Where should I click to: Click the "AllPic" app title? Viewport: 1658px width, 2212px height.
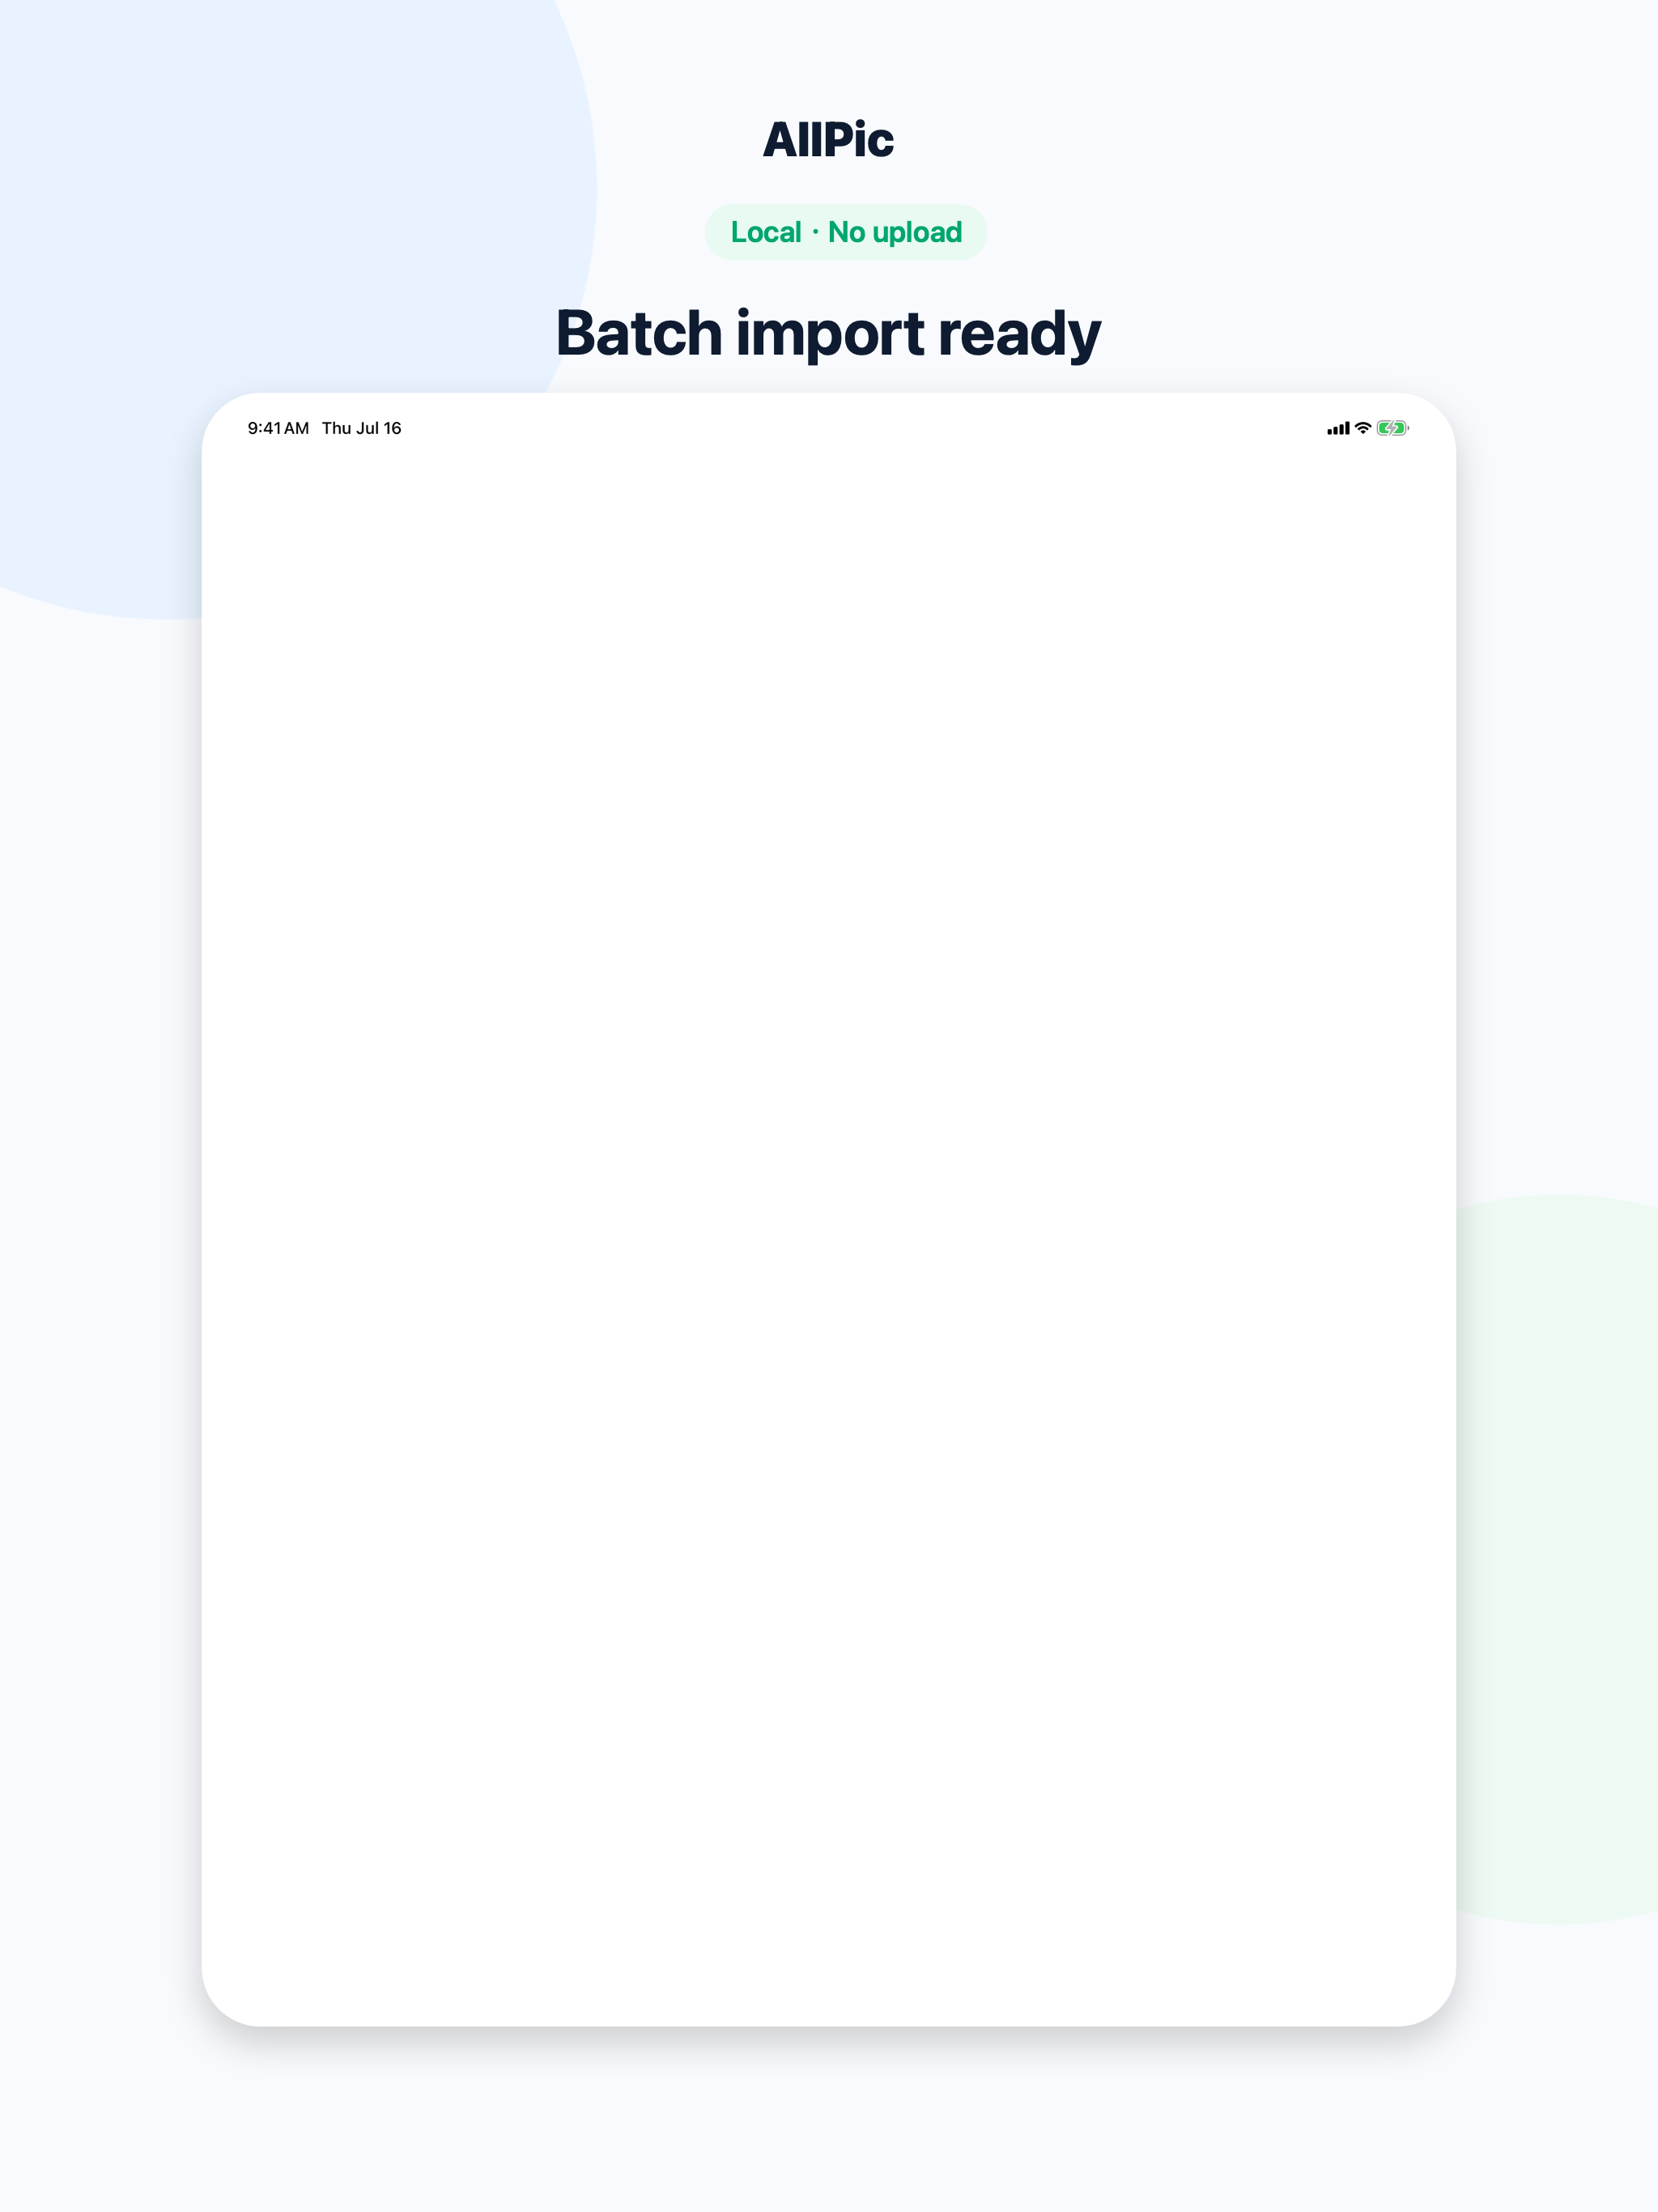(828, 140)
